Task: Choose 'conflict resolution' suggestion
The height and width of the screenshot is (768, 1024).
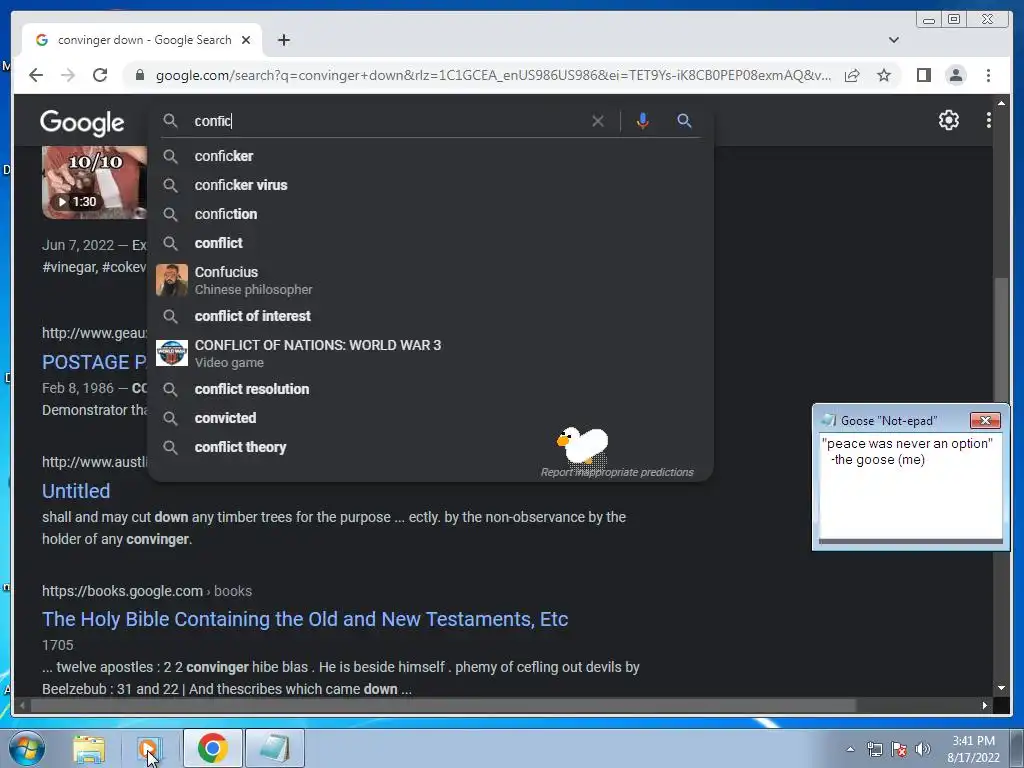Action: pos(430,389)
